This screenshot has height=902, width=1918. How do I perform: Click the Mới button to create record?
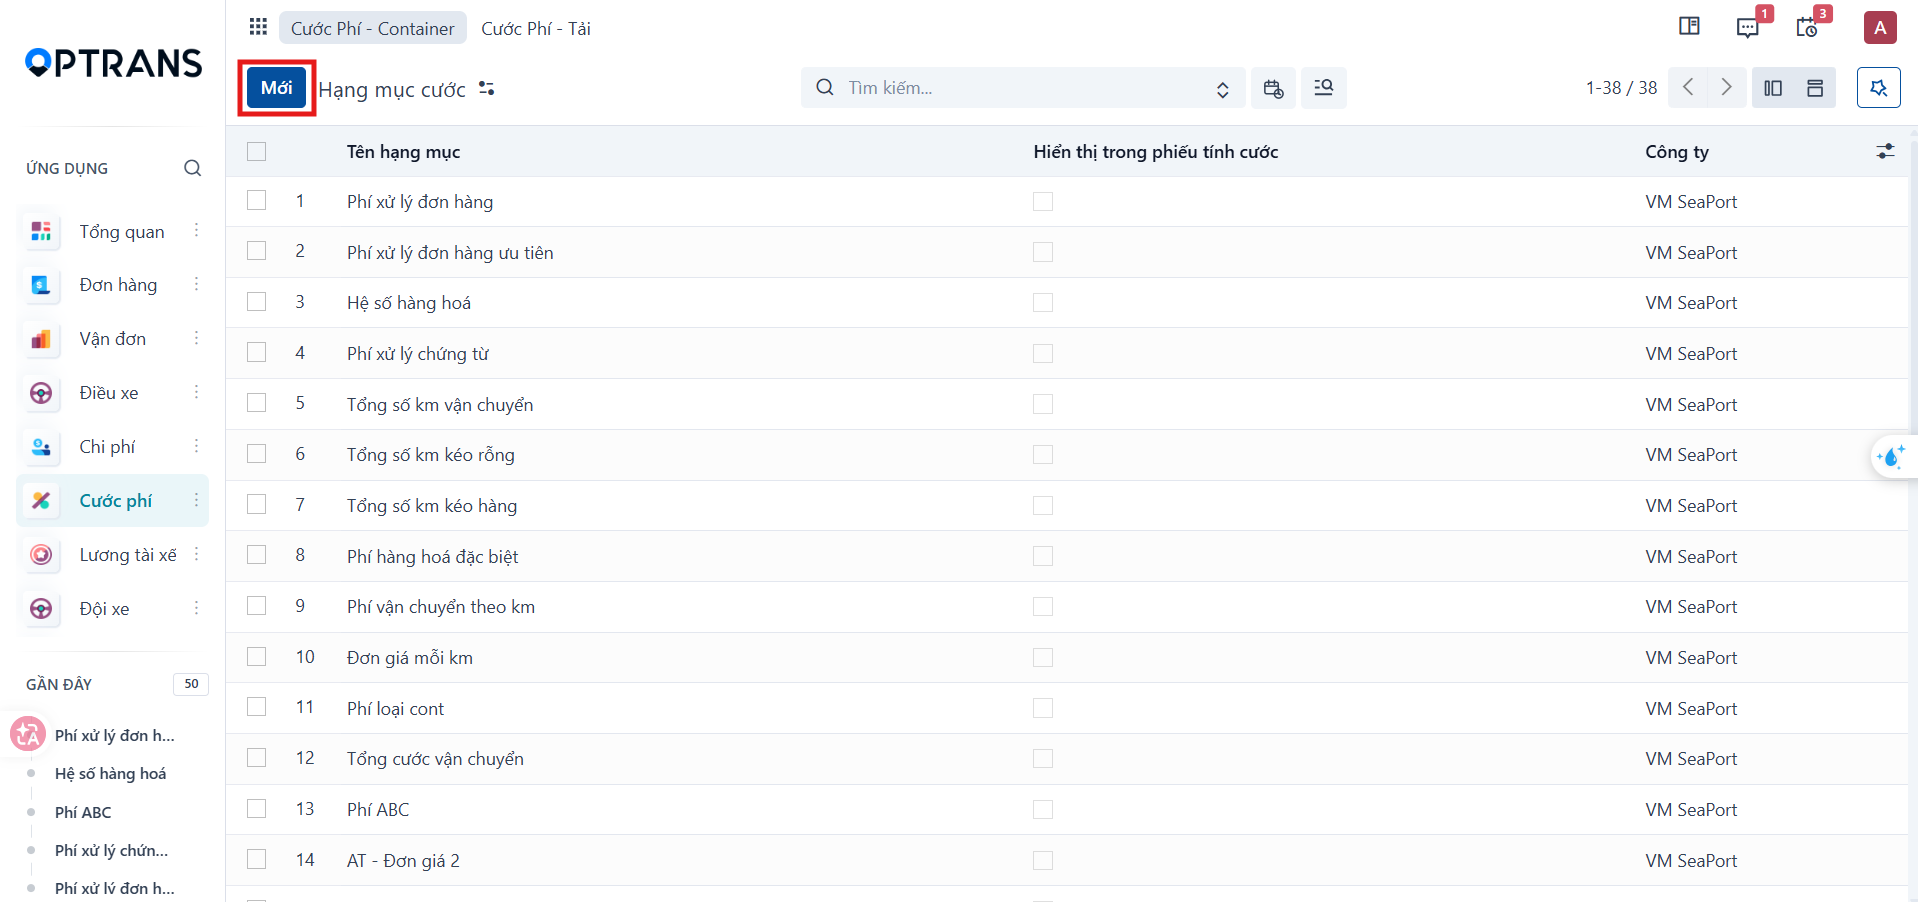coord(277,88)
